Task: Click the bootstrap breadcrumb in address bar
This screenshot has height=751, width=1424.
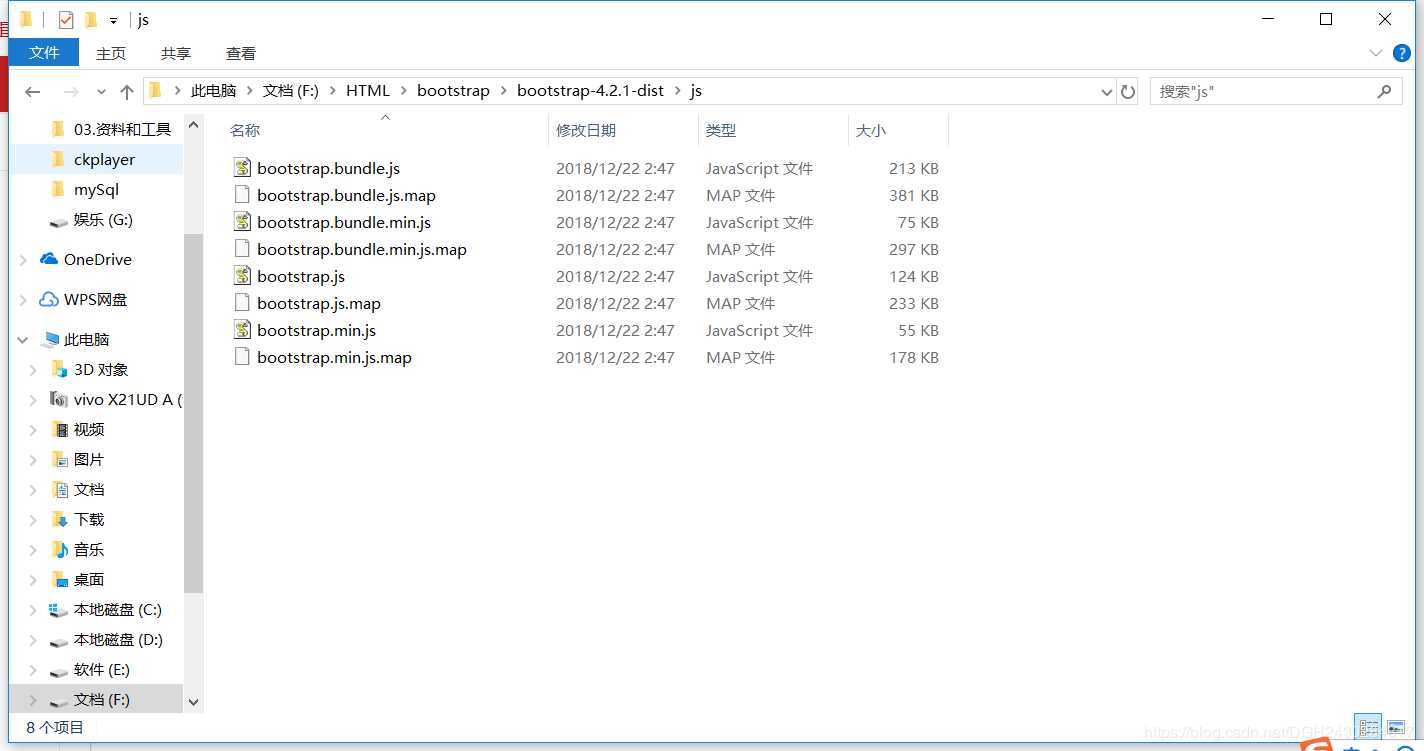Action: click(453, 91)
